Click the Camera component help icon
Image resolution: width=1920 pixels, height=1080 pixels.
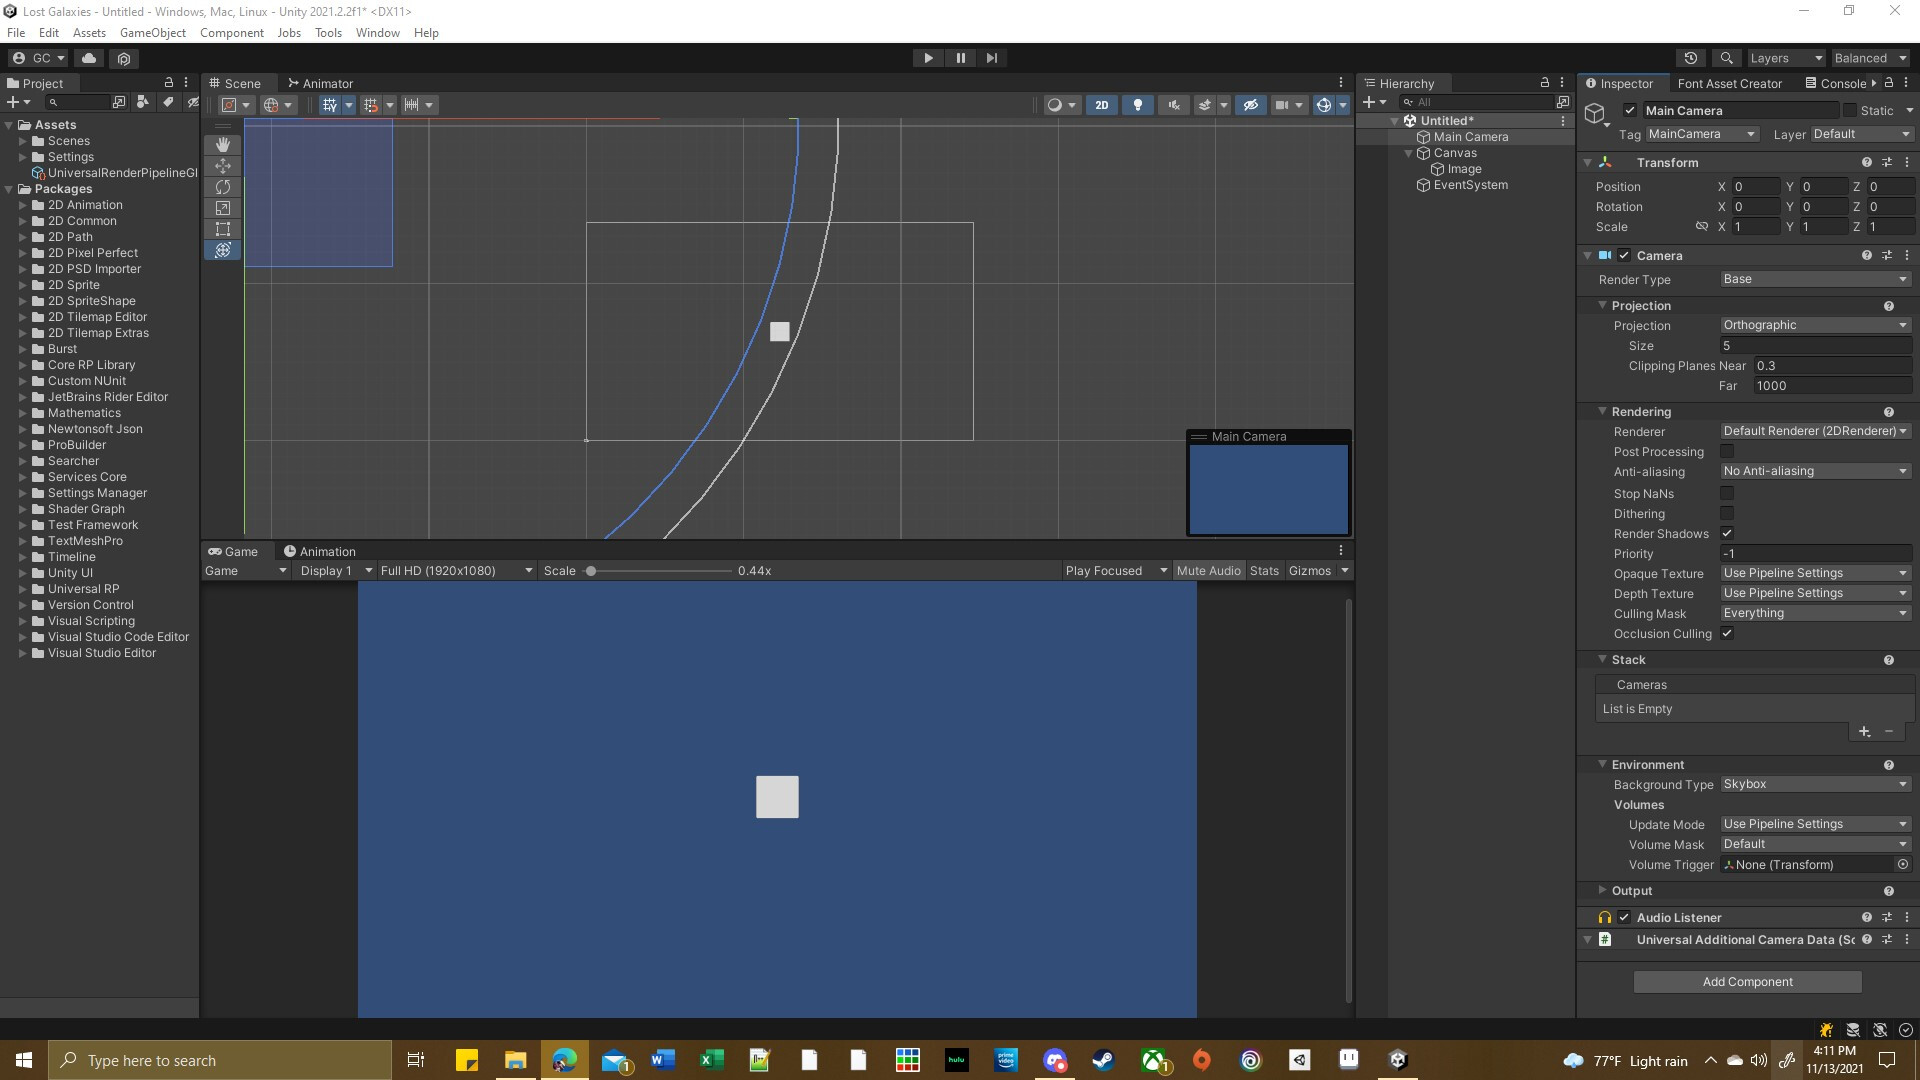(1866, 256)
